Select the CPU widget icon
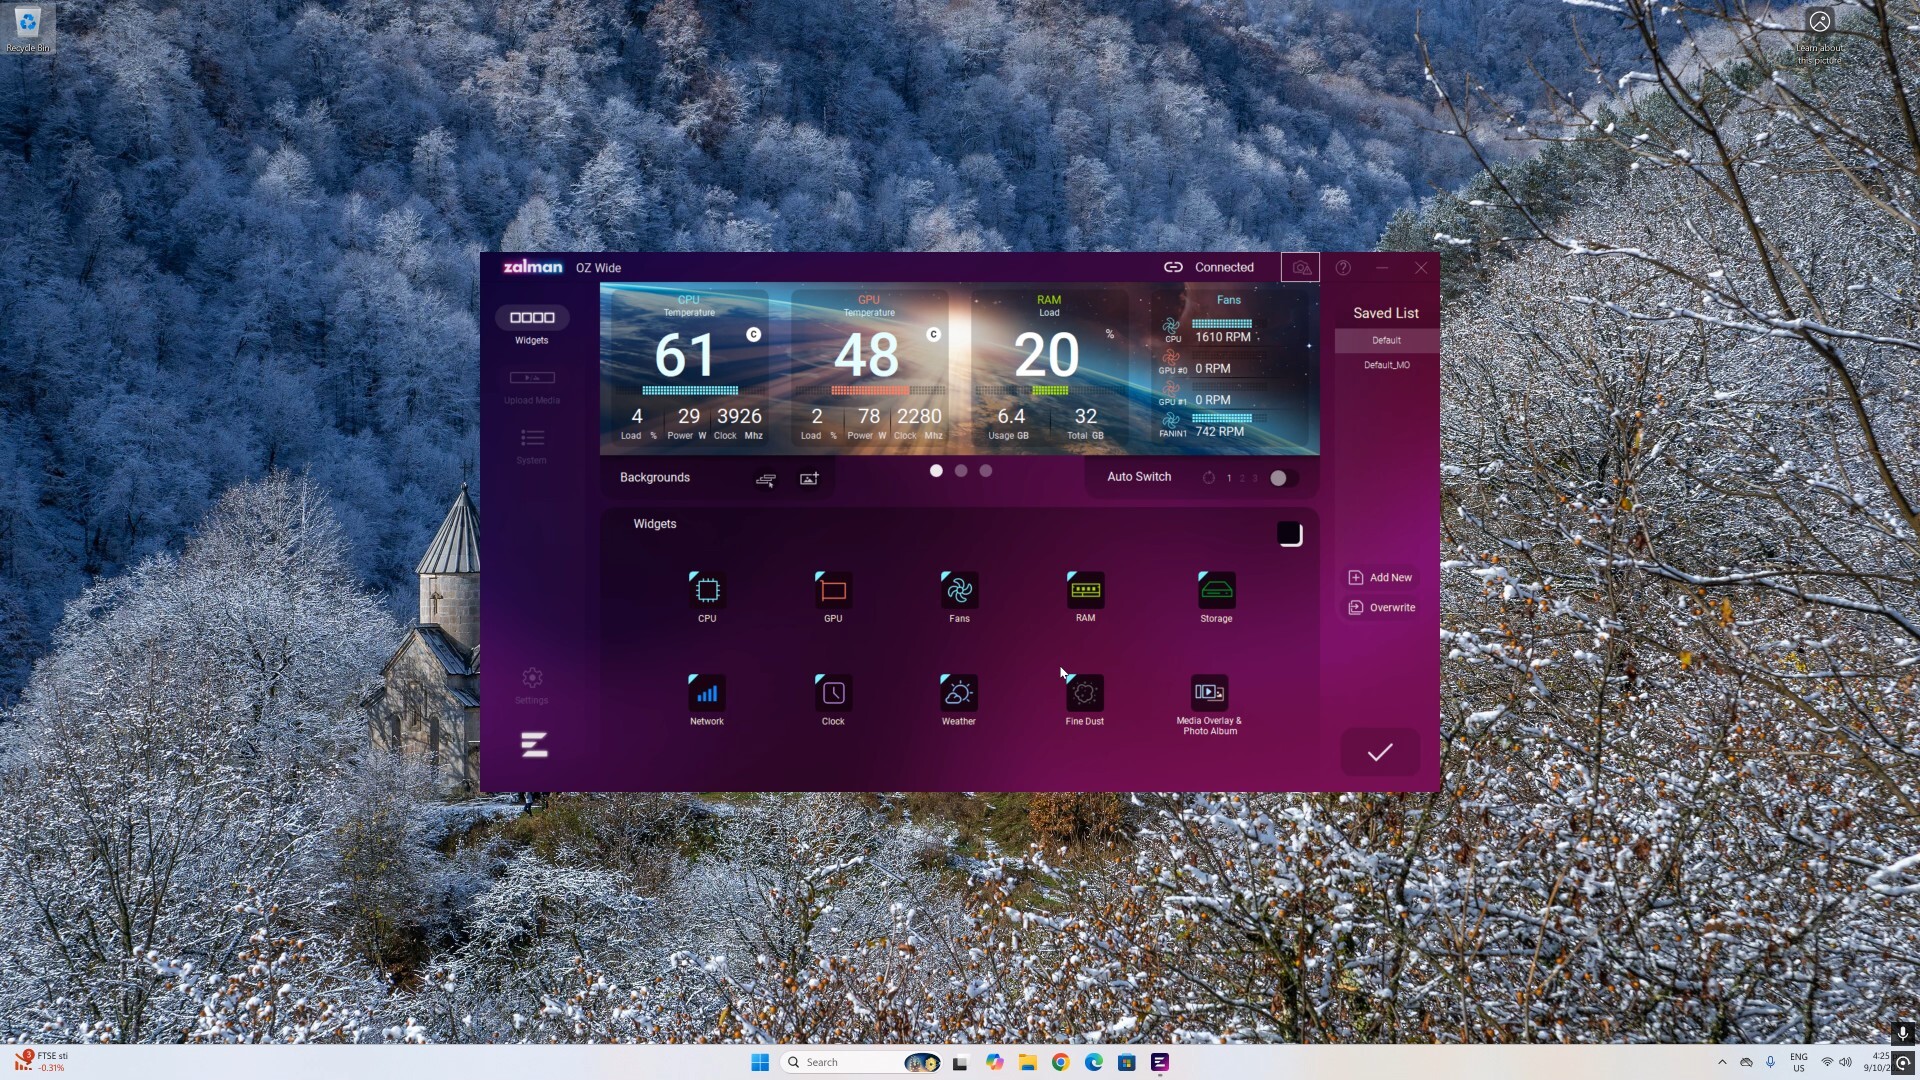Viewport: 1920px width, 1080px height. click(707, 591)
